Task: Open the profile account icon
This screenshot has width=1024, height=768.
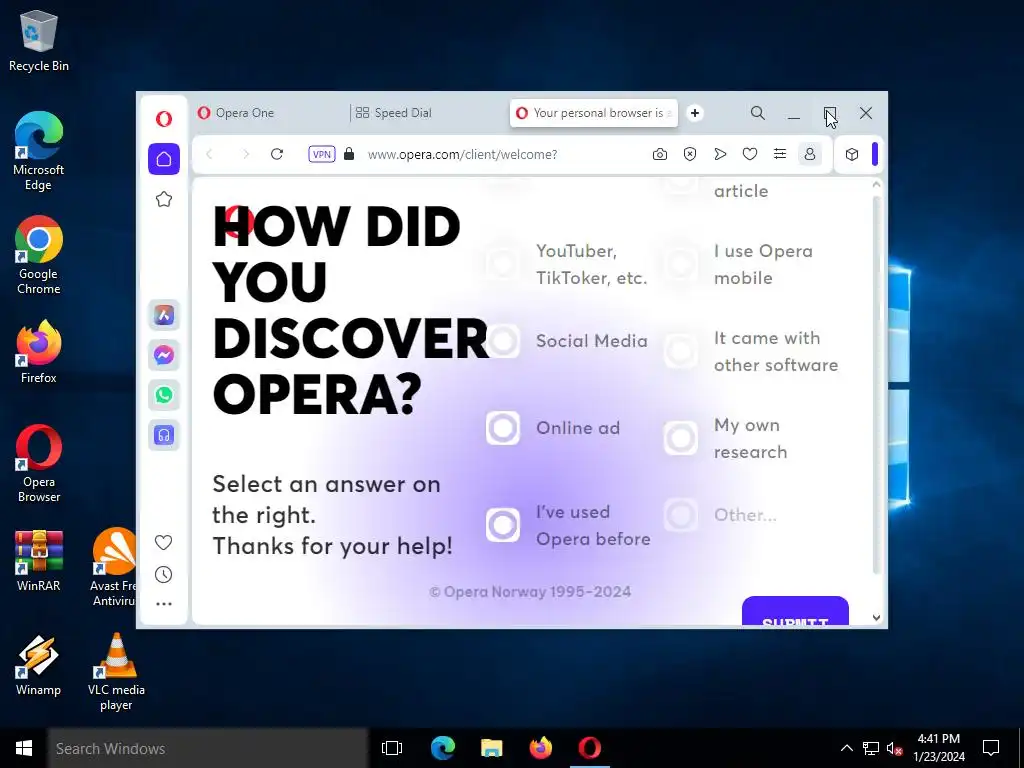Action: [810, 154]
